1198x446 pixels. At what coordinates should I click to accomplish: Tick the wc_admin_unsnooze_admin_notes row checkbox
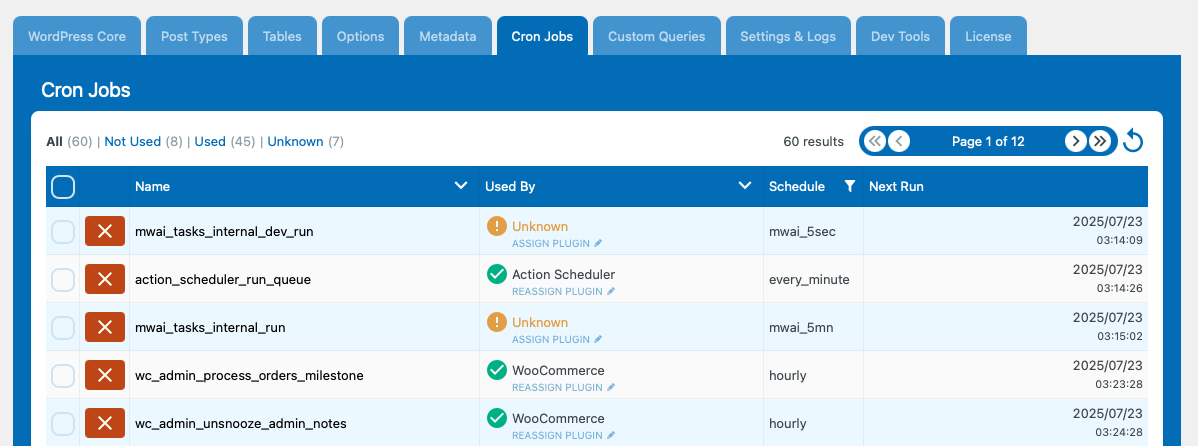point(63,423)
